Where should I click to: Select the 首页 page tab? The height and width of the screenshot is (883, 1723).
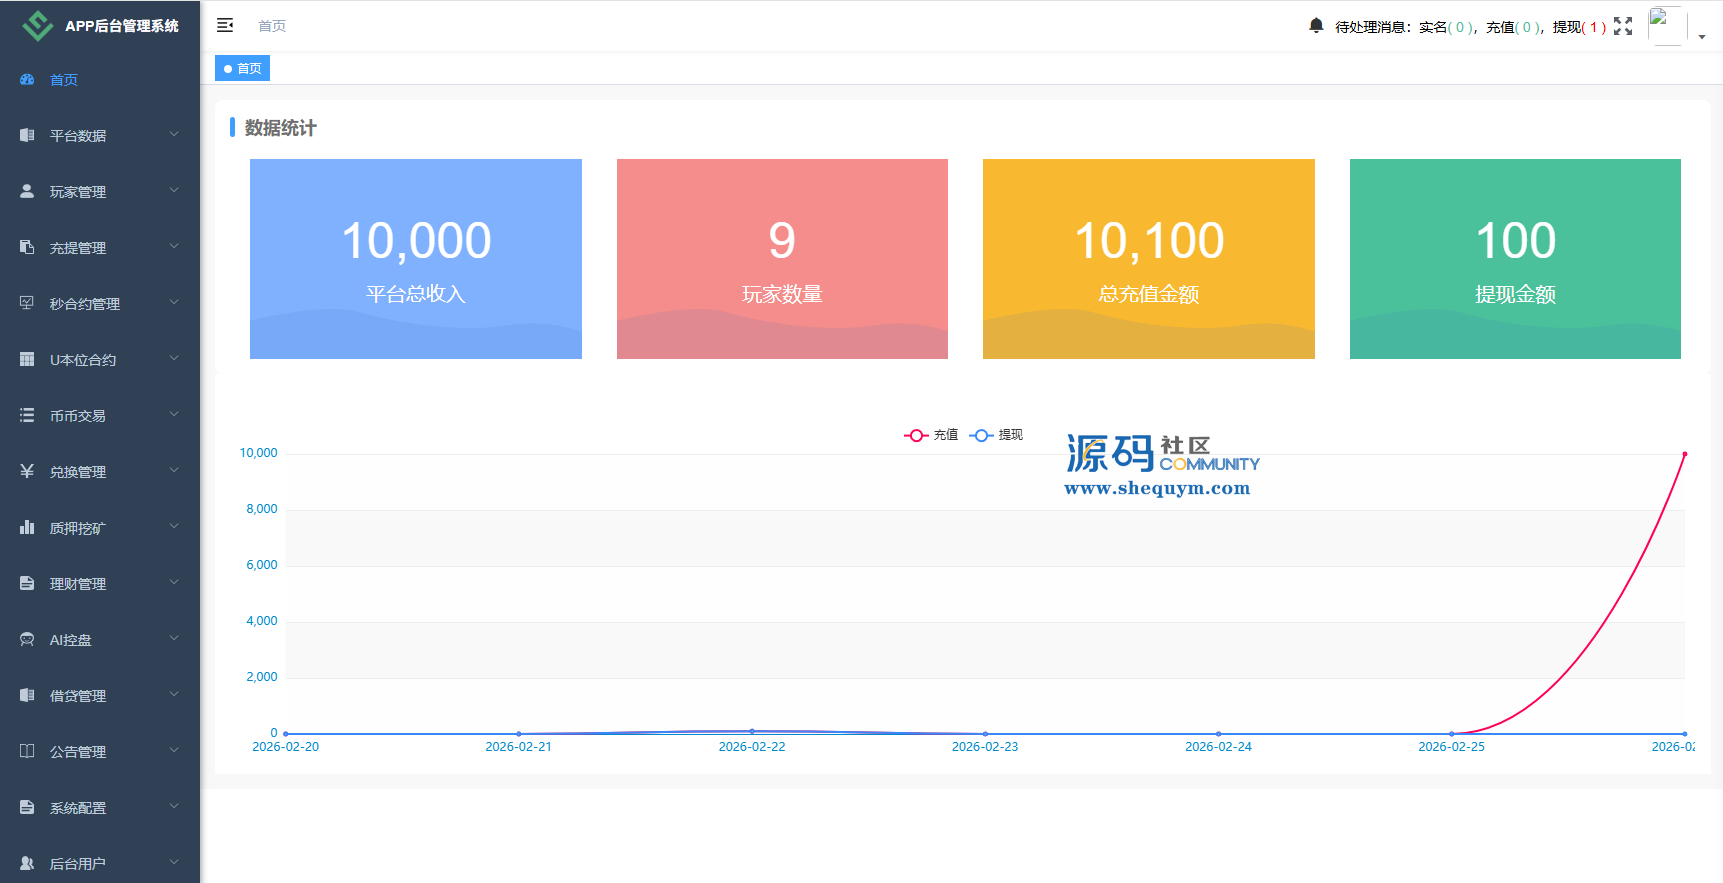pos(242,68)
